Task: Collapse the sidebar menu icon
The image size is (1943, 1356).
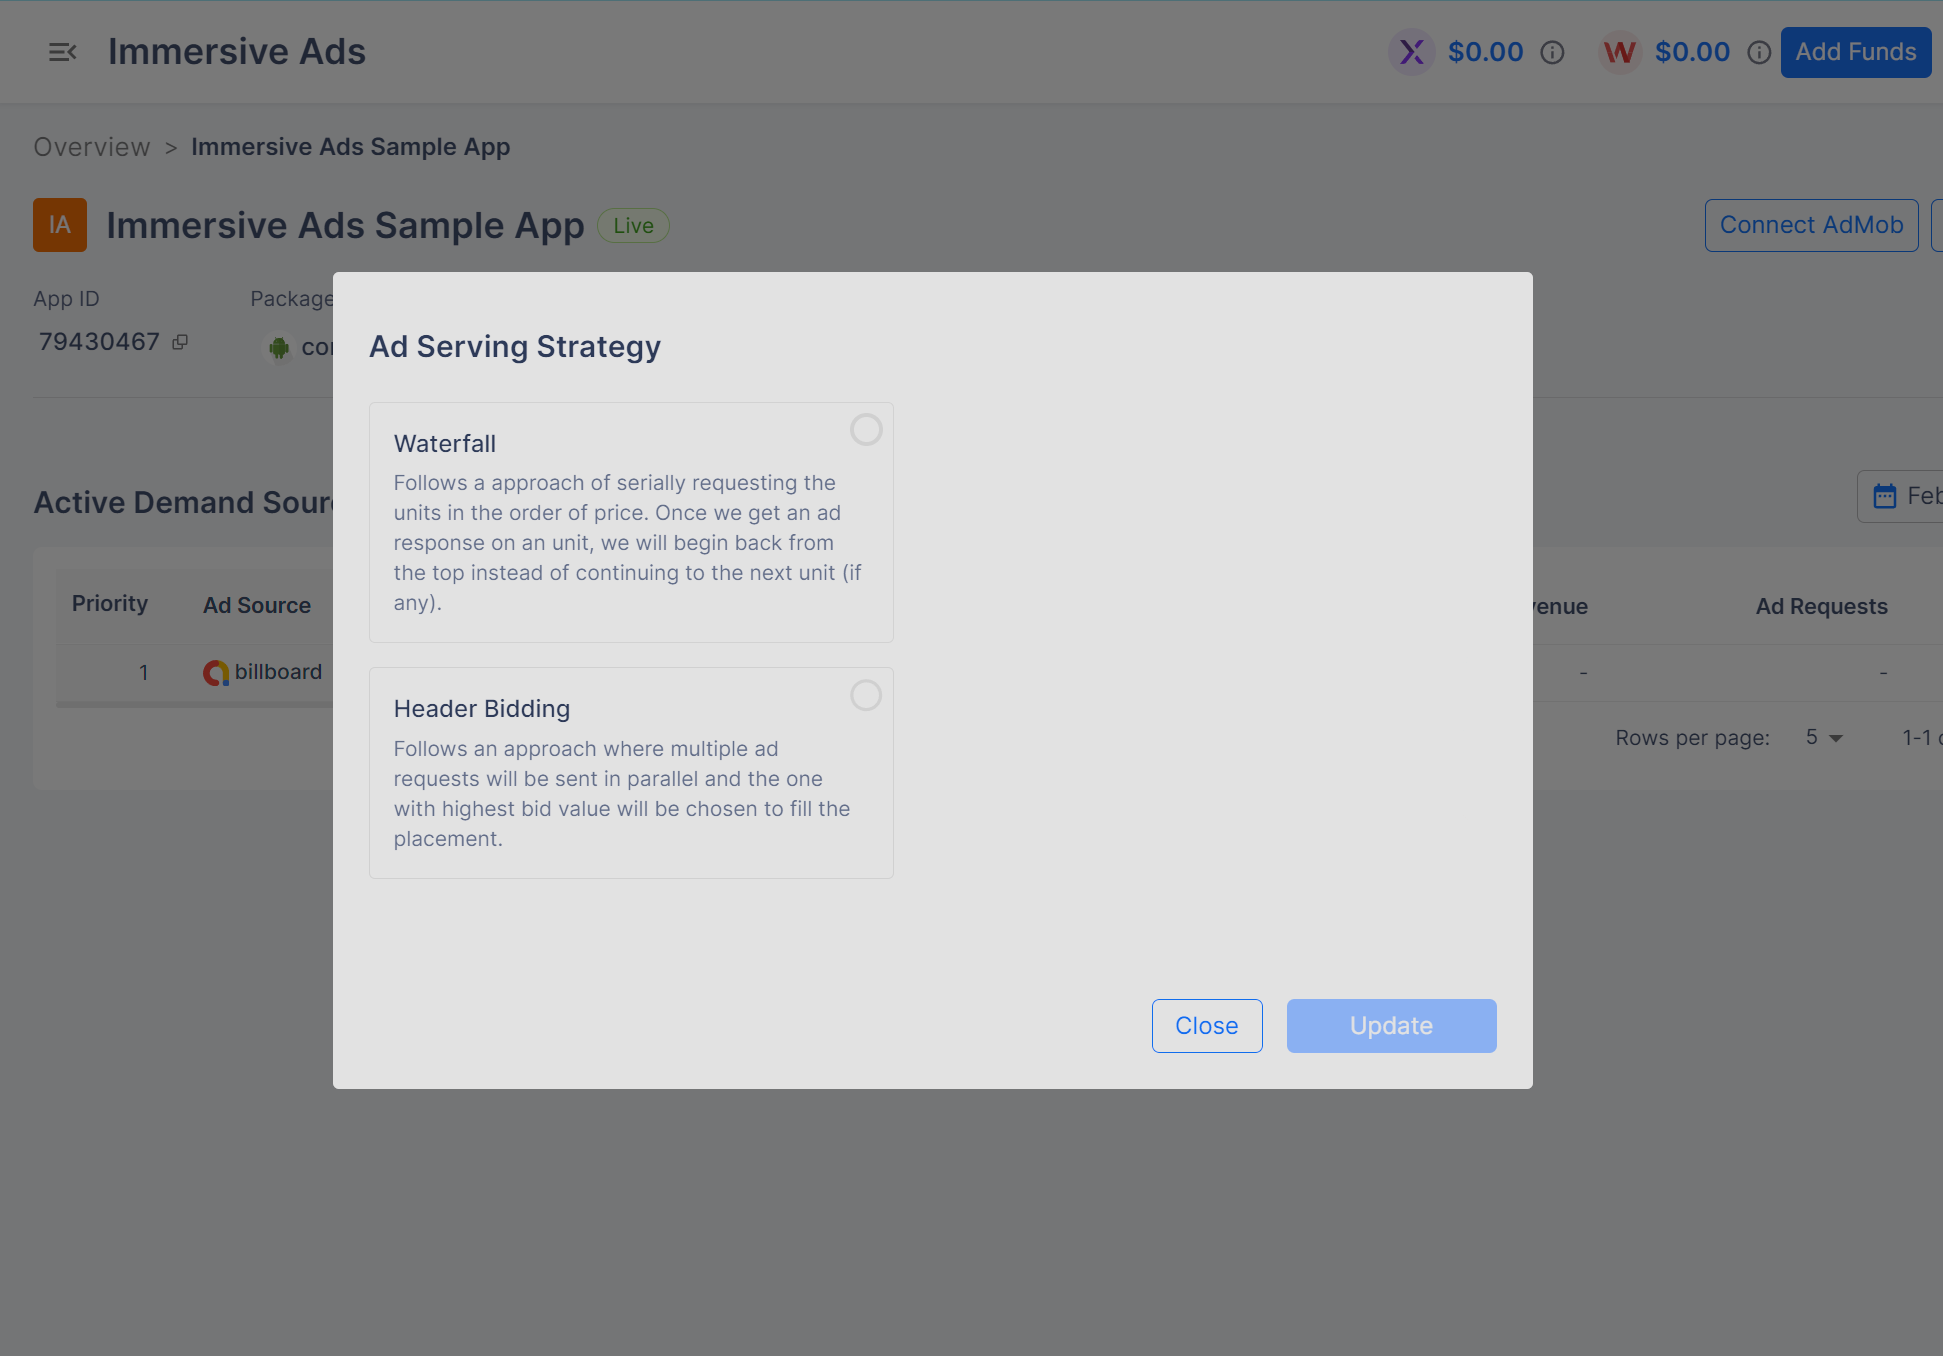Action: click(62, 52)
